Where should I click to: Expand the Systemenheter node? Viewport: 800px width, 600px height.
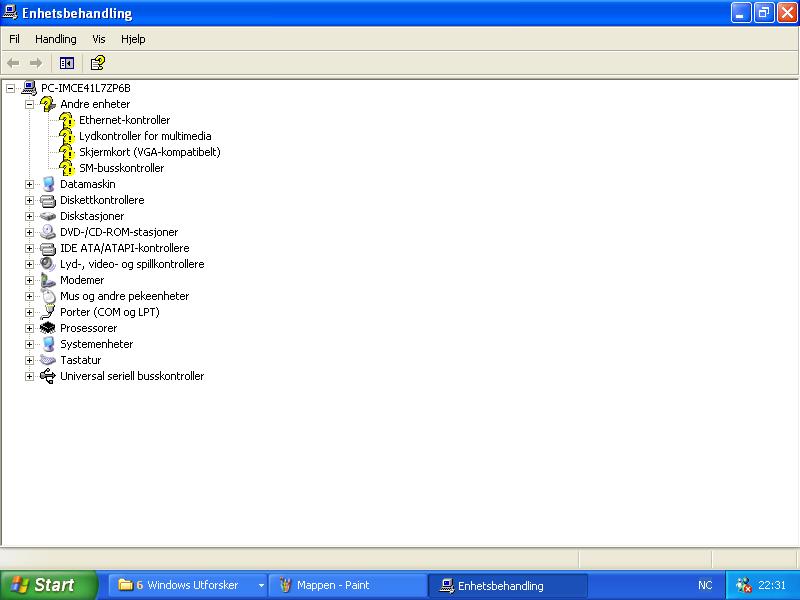pos(30,344)
